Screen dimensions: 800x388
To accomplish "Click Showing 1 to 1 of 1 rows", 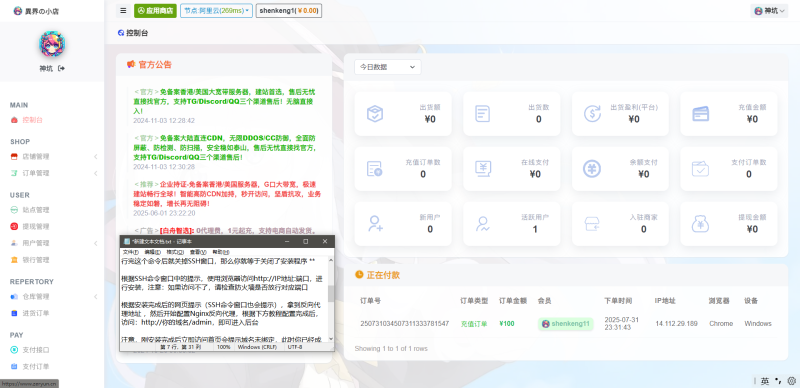I will pos(391,349).
